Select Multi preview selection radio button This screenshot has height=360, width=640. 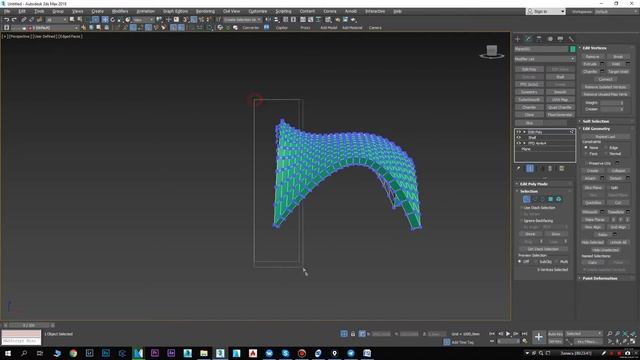556,261
